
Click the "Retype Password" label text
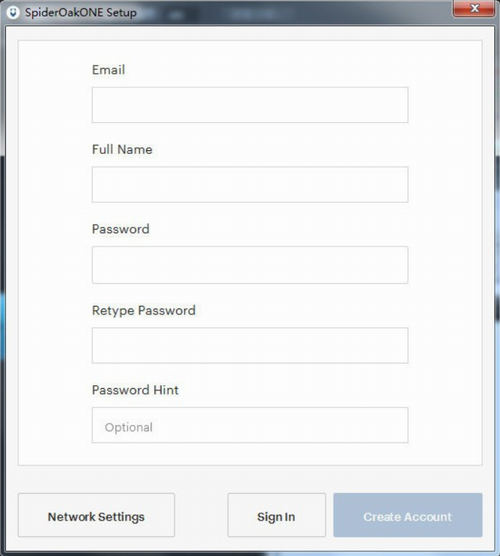click(144, 311)
